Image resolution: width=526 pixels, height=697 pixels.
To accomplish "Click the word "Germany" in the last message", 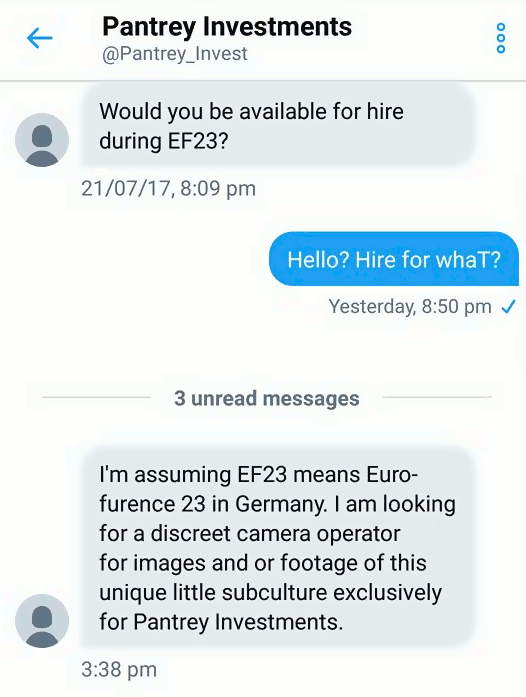I will (x=281, y=505).
